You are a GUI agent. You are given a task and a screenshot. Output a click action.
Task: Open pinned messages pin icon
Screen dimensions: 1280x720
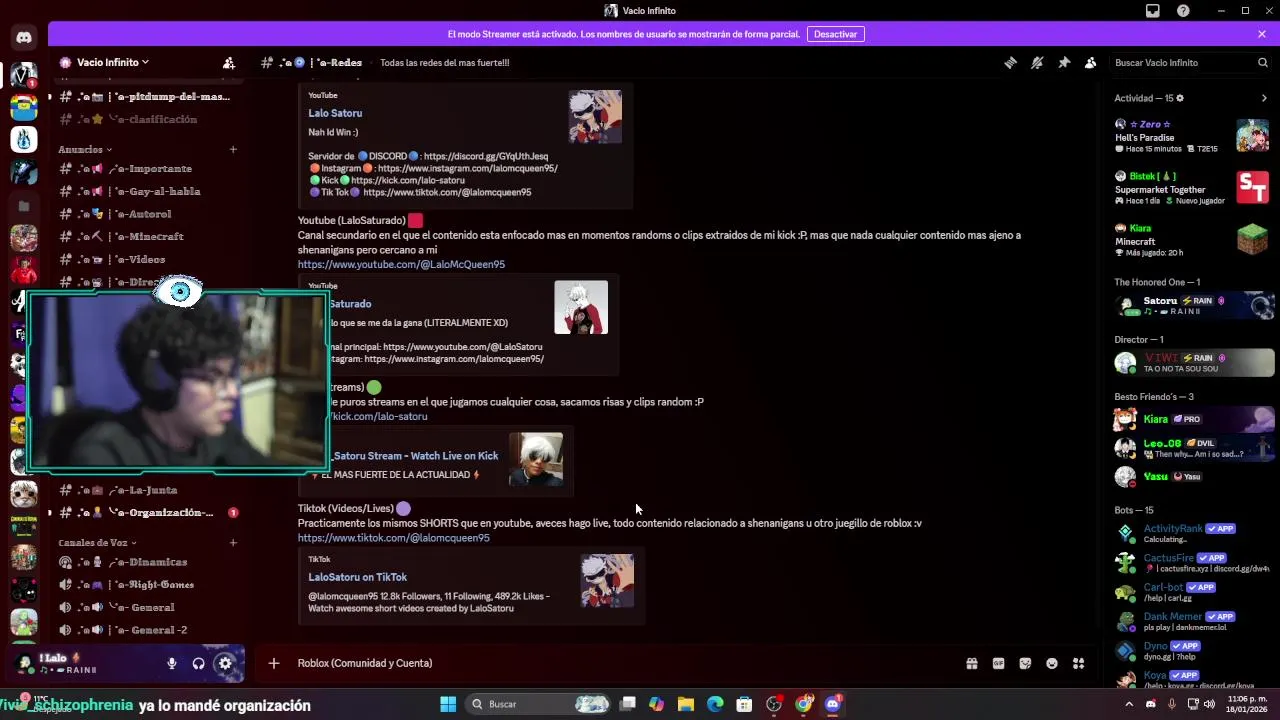[1064, 62]
